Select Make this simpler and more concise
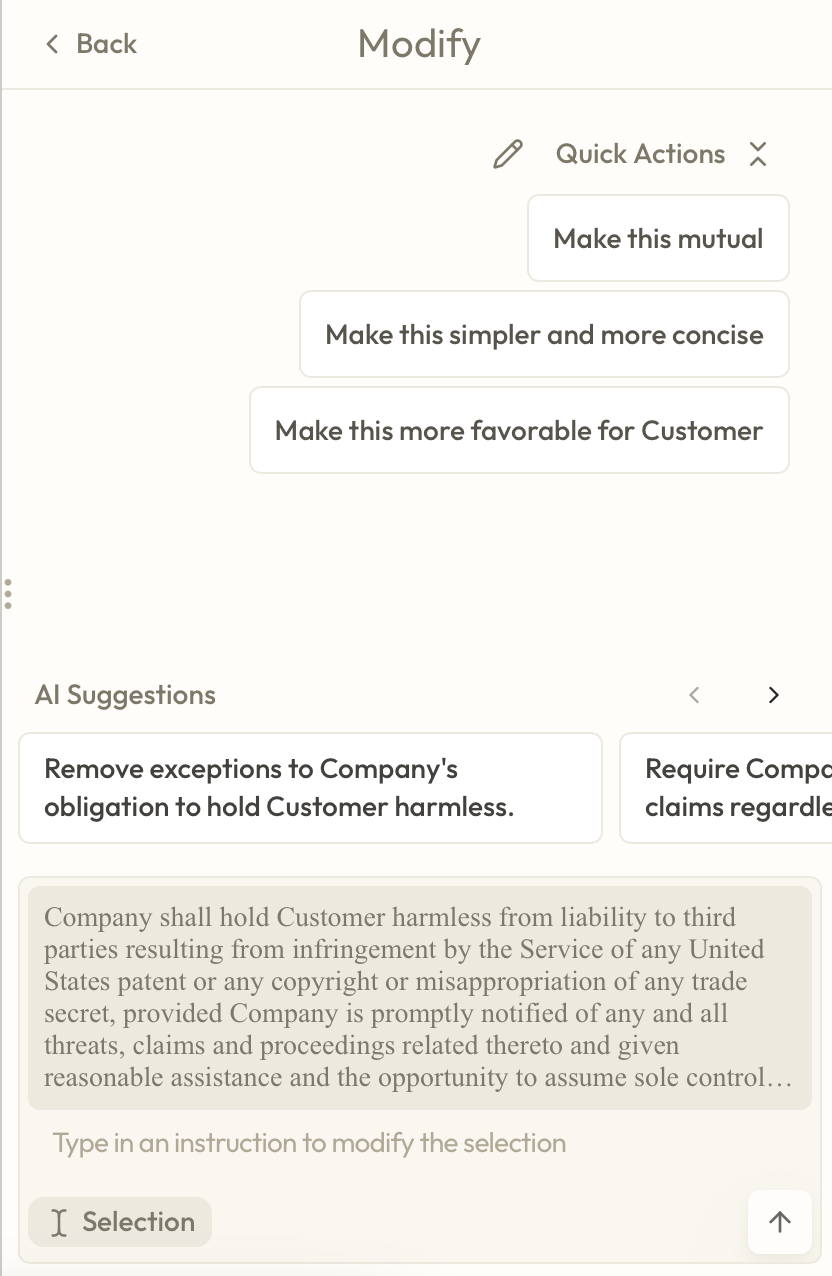Viewport: 832px width, 1276px height. click(544, 334)
